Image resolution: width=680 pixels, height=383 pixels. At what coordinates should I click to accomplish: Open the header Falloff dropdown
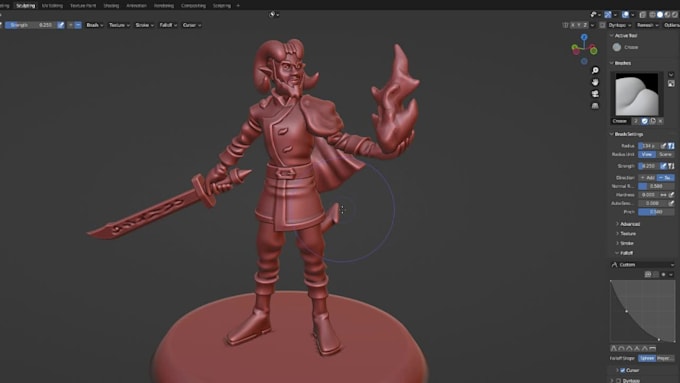point(168,25)
